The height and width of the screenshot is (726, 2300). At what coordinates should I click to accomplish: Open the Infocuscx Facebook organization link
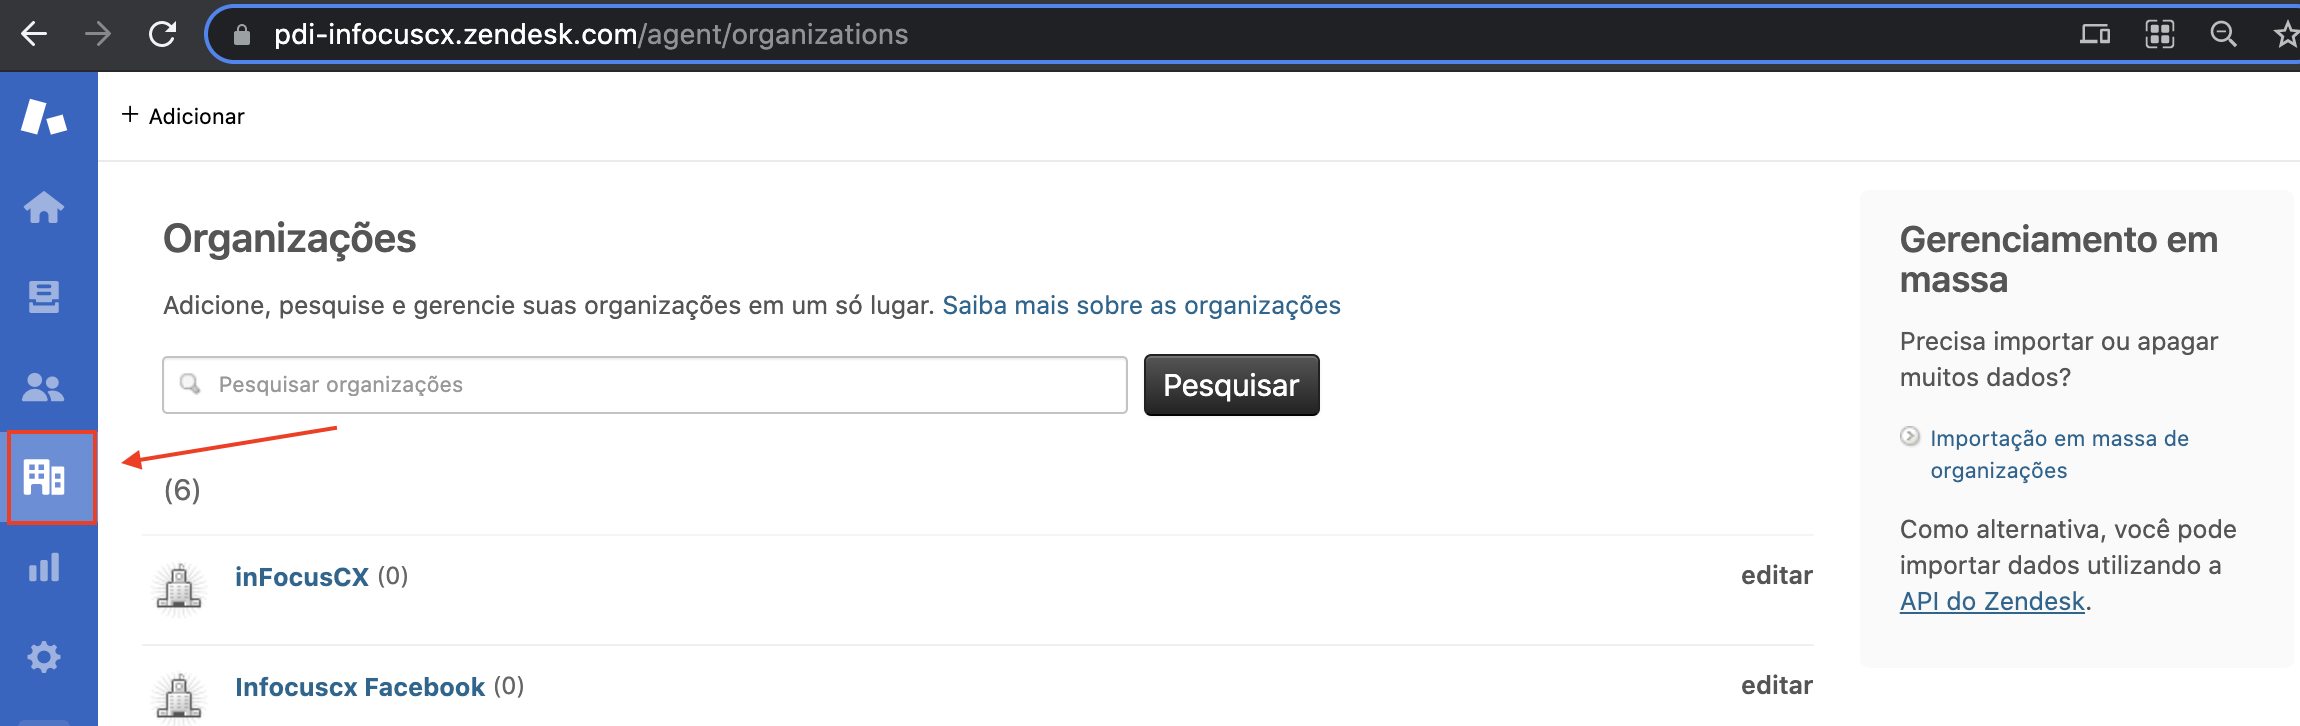point(360,687)
